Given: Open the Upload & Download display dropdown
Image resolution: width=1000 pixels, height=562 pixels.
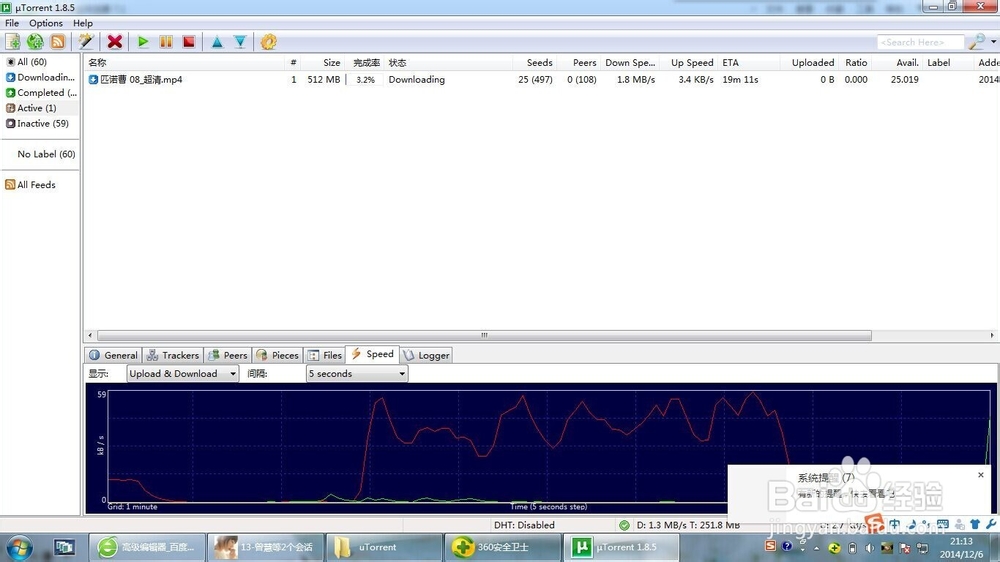Looking at the screenshot, I should click(182, 374).
